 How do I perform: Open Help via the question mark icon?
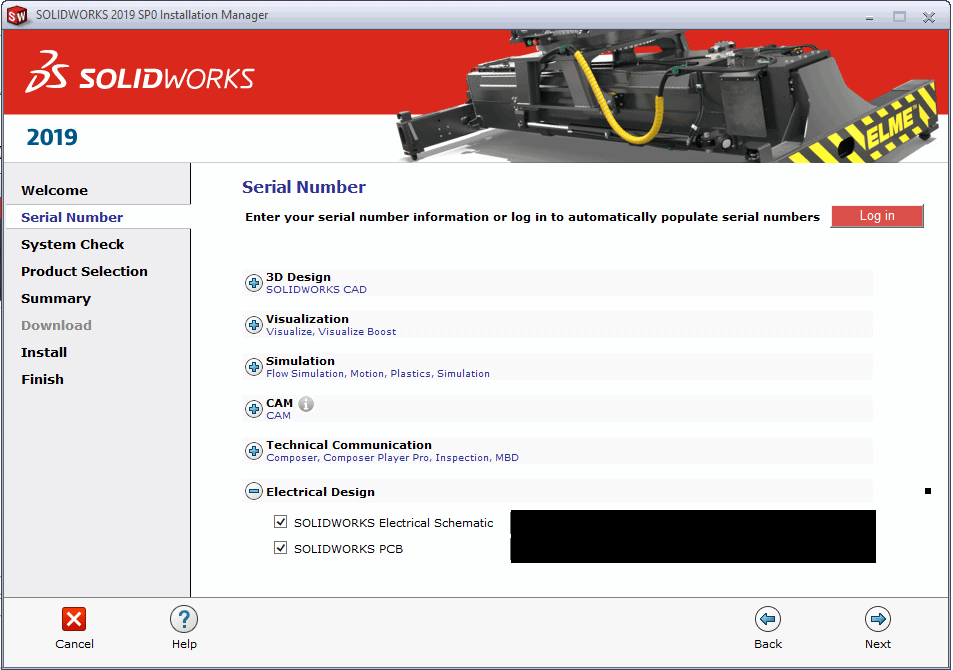(184, 620)
